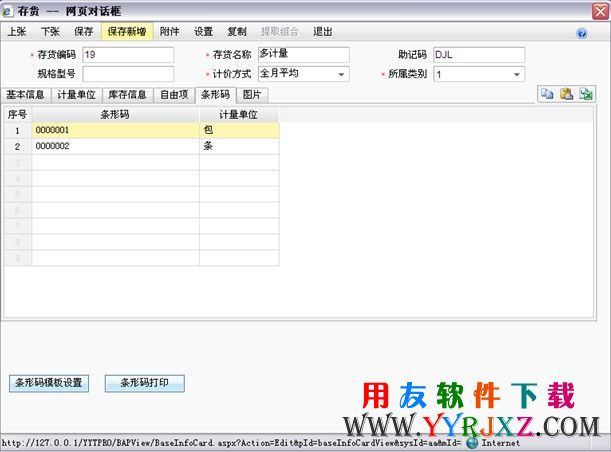Viewport: 611px width, 452px height.
Task: Click the empty barcode cell in row 3
Action: pyautogui.click(x=115, y=162)
